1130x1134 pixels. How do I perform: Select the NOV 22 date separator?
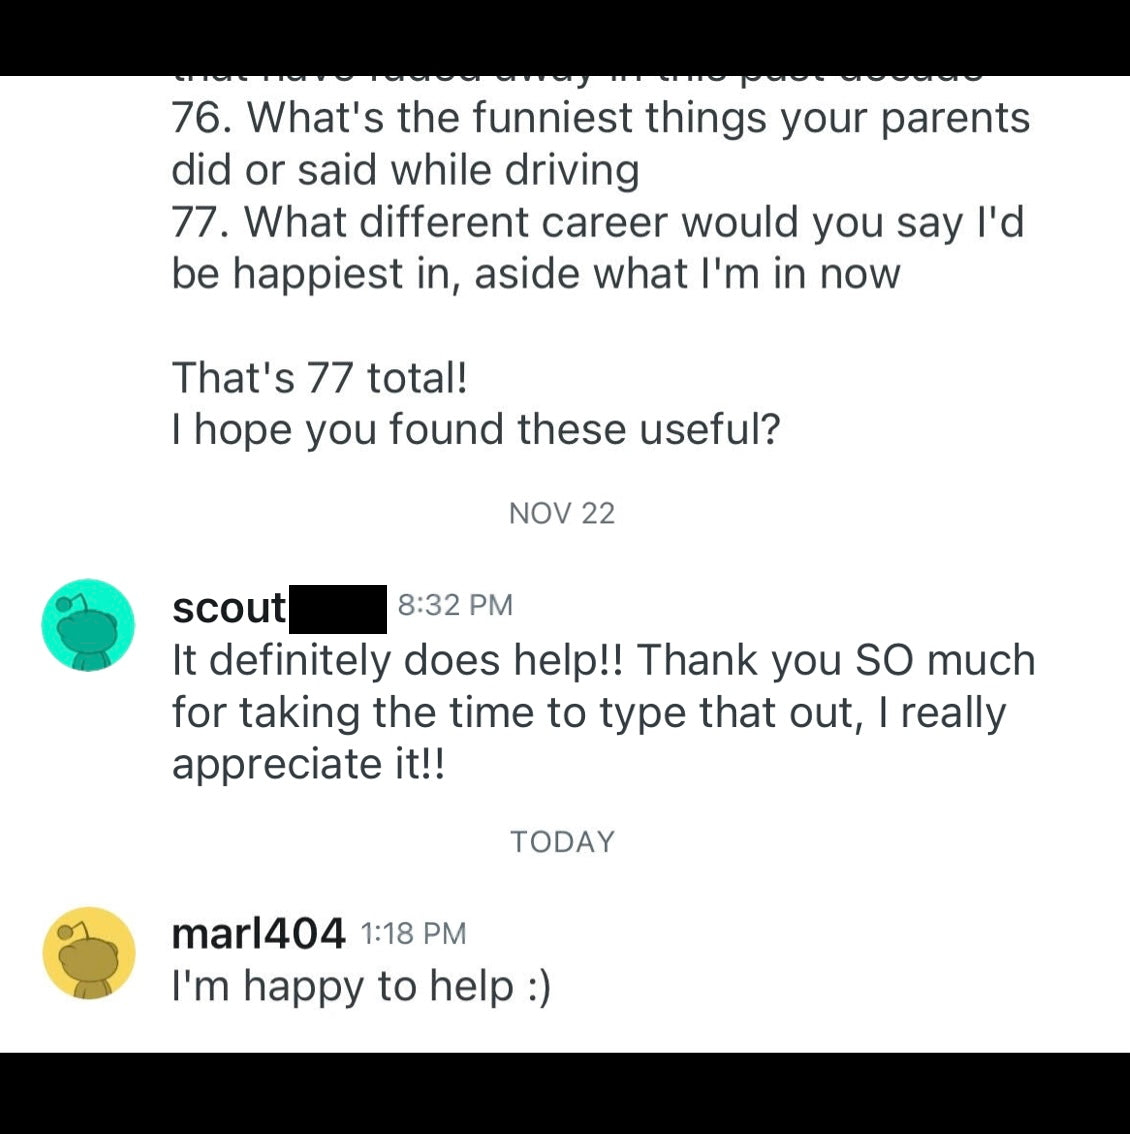click(562, 513)
